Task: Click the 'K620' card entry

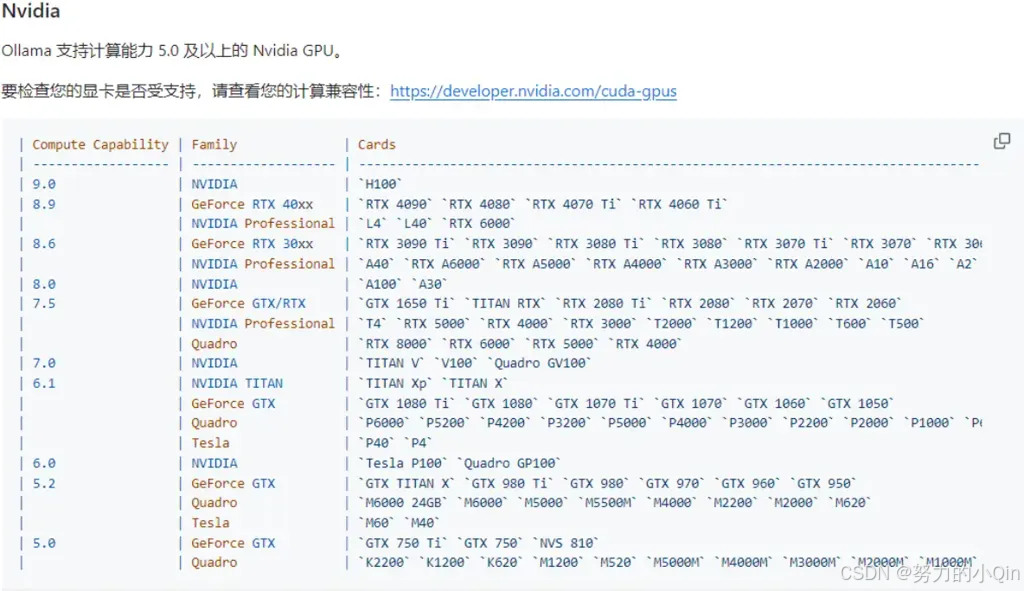Action: (x=502, y=562)
